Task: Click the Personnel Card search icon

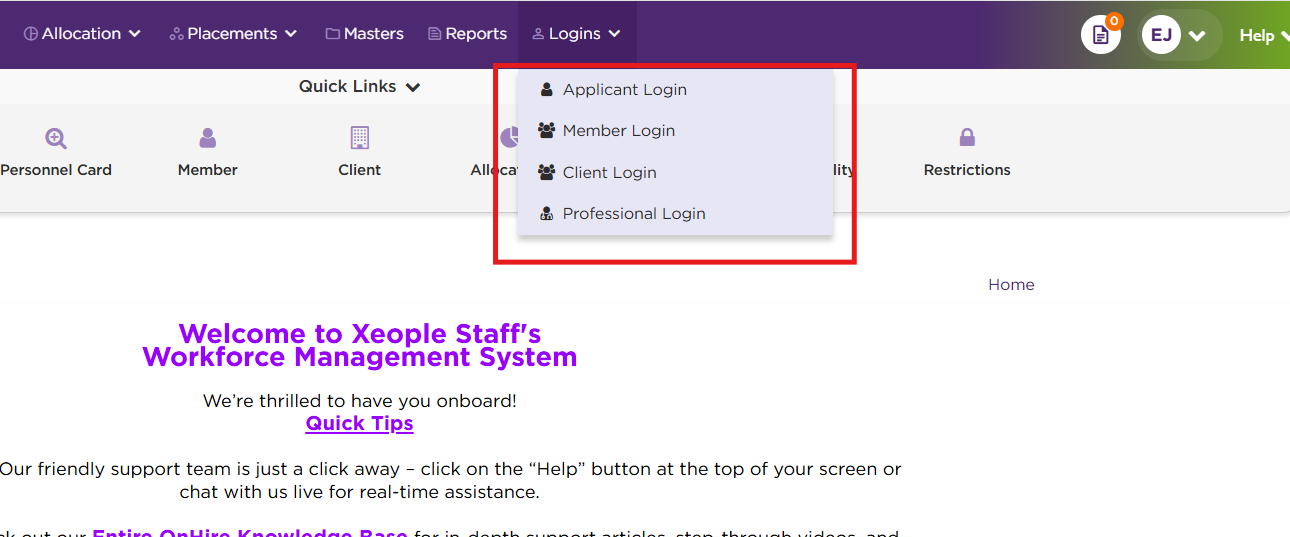Action: click(56, 138)
